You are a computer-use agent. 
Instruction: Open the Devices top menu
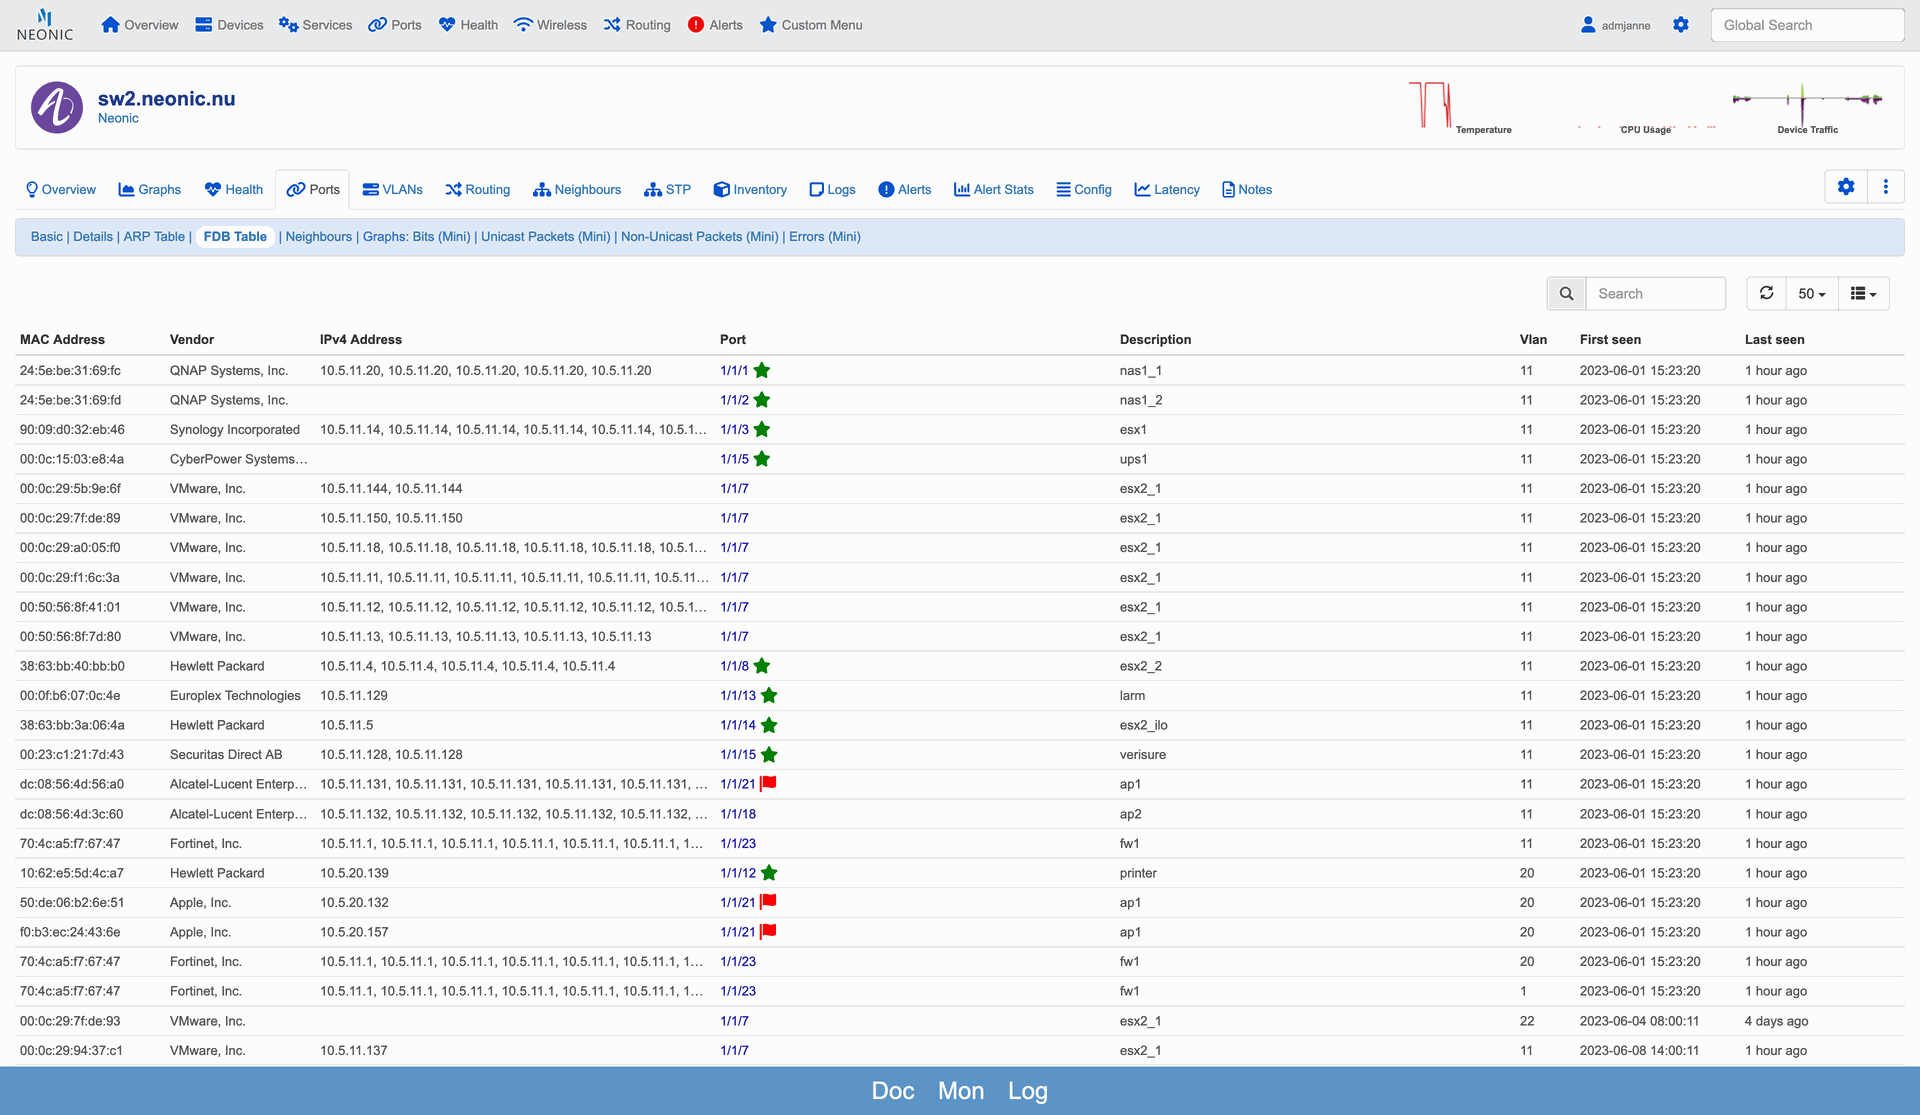tap(229, 25)
